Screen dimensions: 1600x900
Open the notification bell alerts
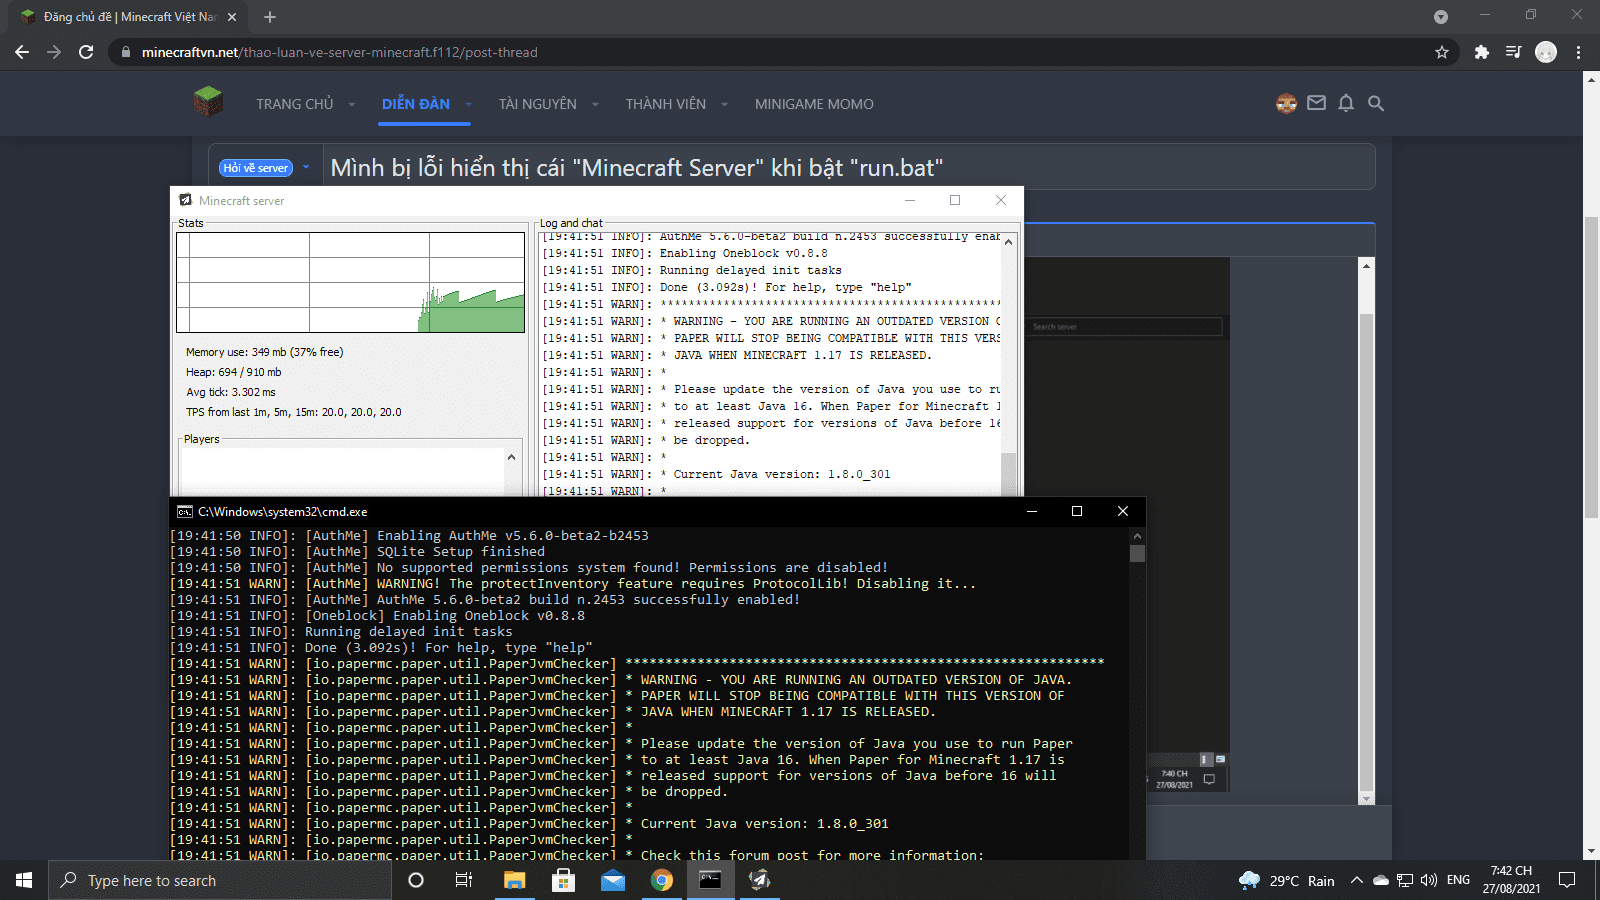[x=1346, y=103]
